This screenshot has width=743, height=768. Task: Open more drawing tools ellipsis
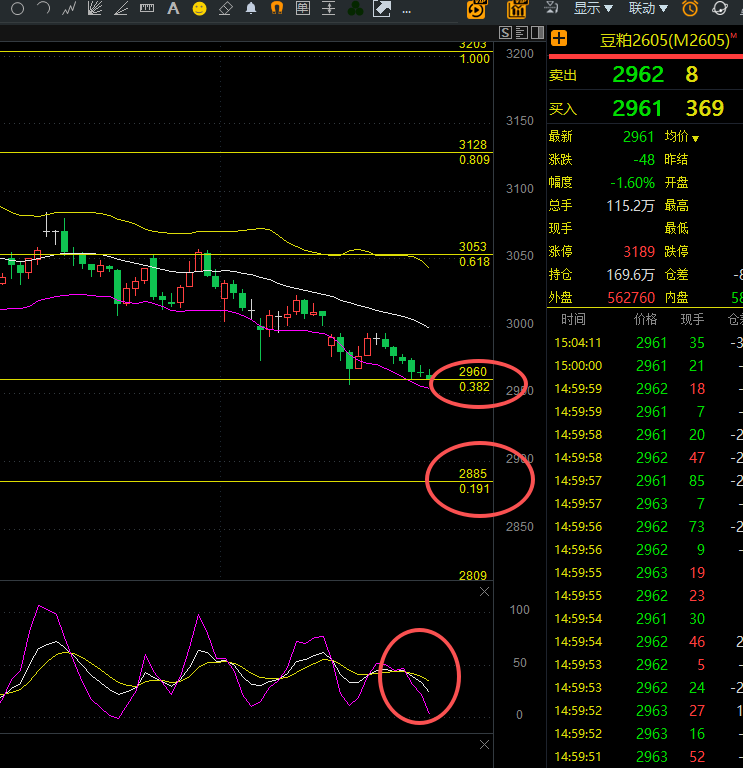coord(407,11)
